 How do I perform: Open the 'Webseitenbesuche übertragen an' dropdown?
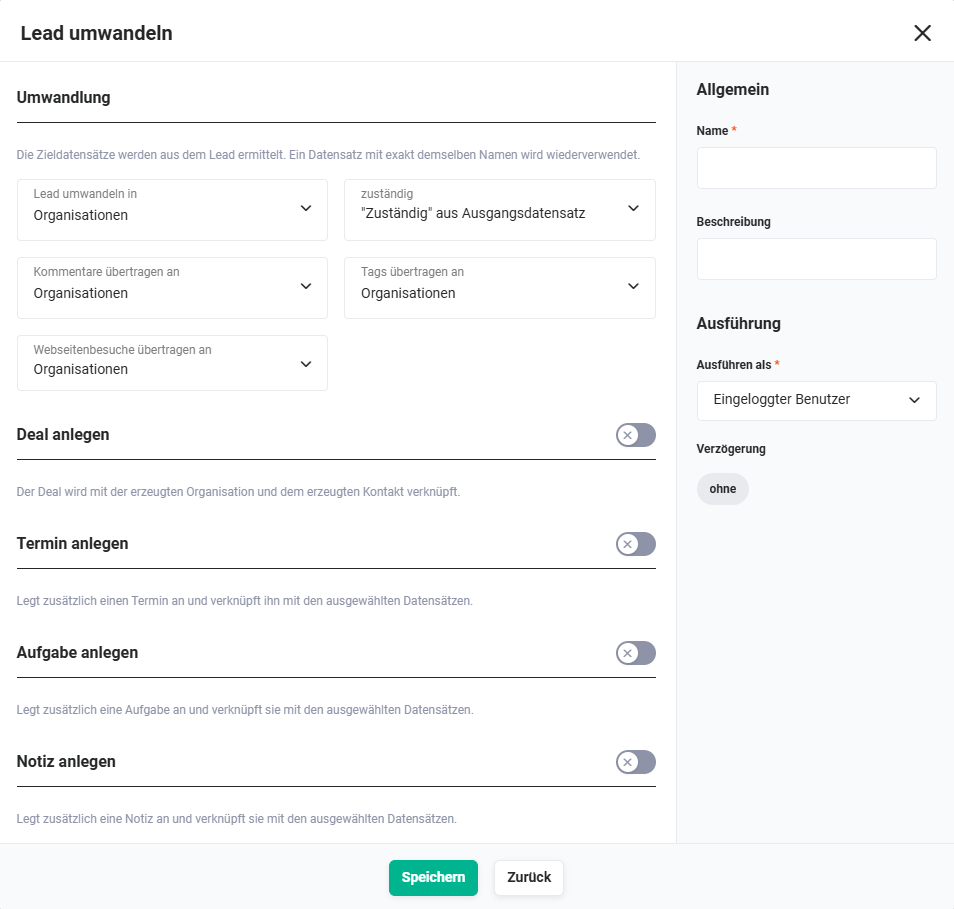(x=172, y=363)
